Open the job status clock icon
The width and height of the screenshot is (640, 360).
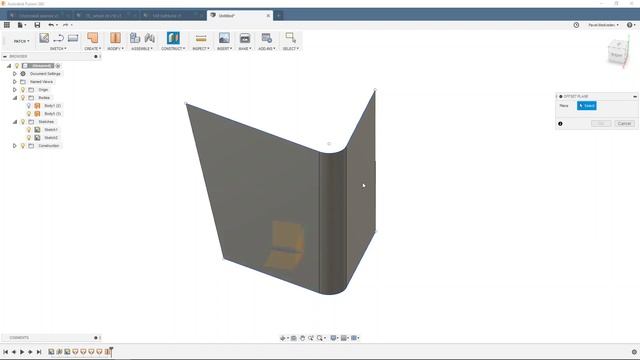coord(576,25)
